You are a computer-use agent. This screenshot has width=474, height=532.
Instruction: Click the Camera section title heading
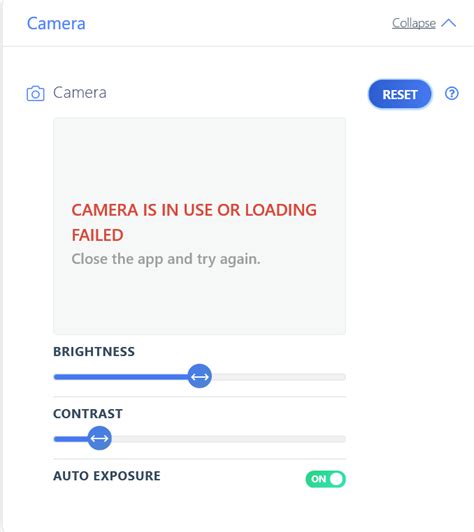click(x=56, y=23)
